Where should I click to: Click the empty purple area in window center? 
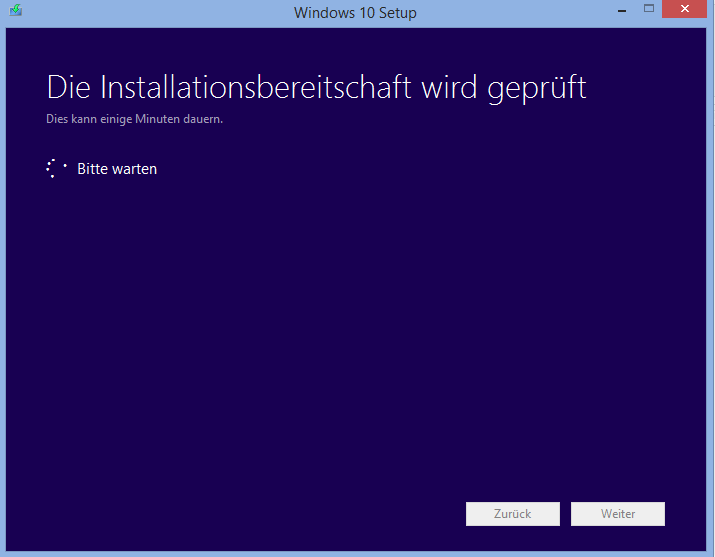tap(357, 320)
